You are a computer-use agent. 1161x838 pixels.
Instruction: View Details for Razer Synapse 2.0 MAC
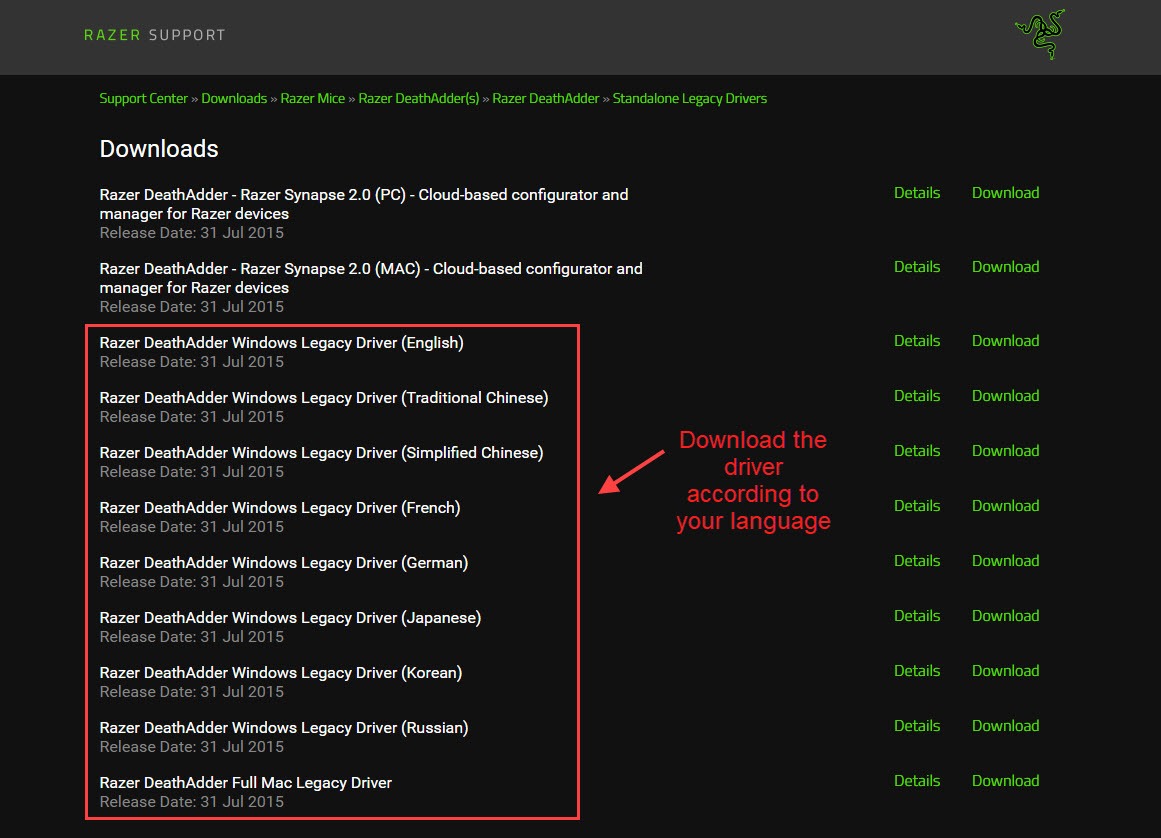[917, 267]
